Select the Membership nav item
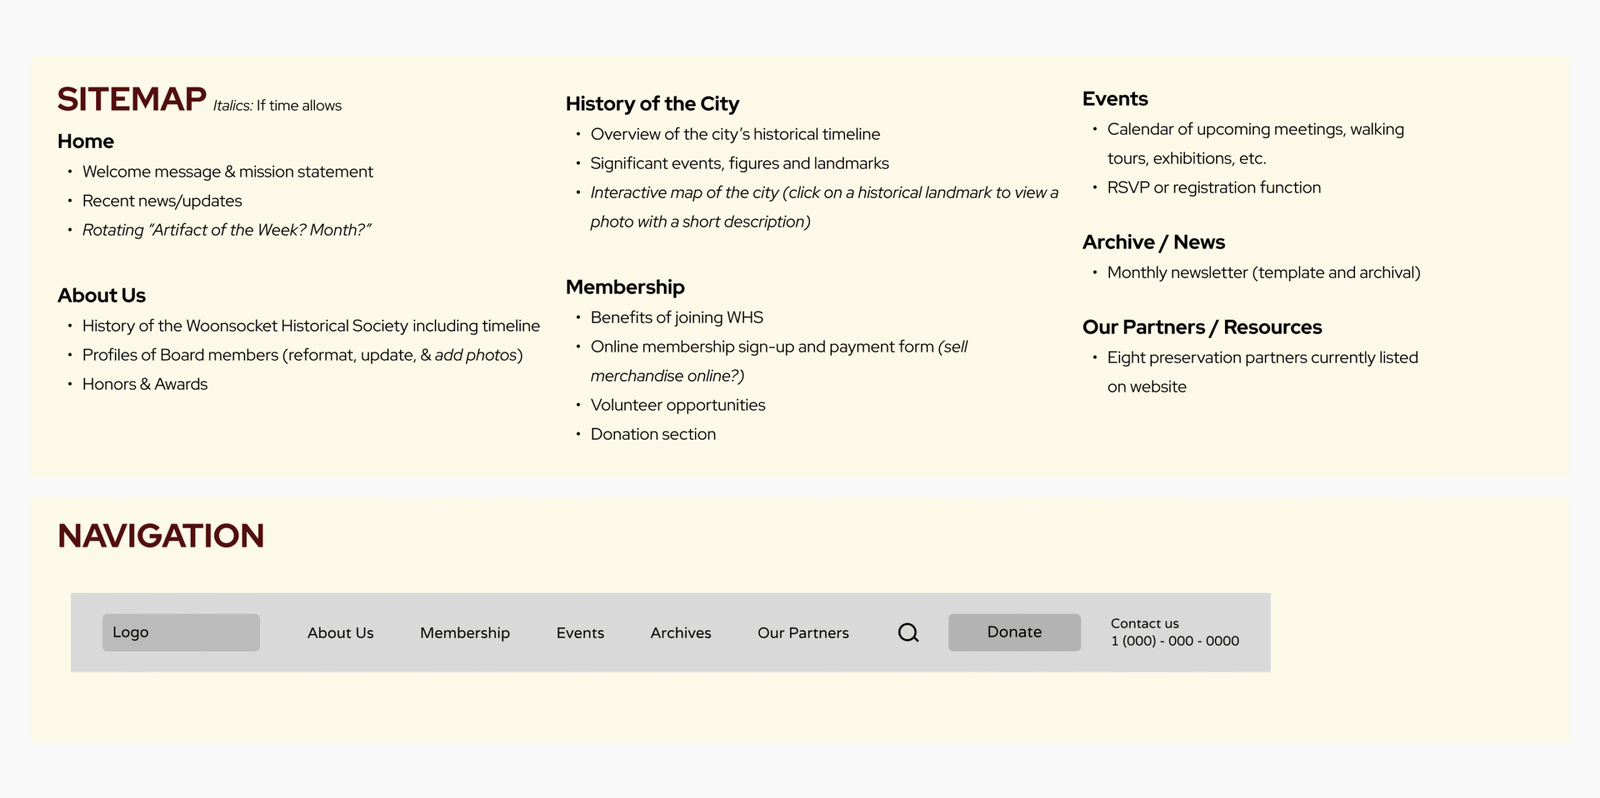Screen dimensions: 1600x798 465,633
